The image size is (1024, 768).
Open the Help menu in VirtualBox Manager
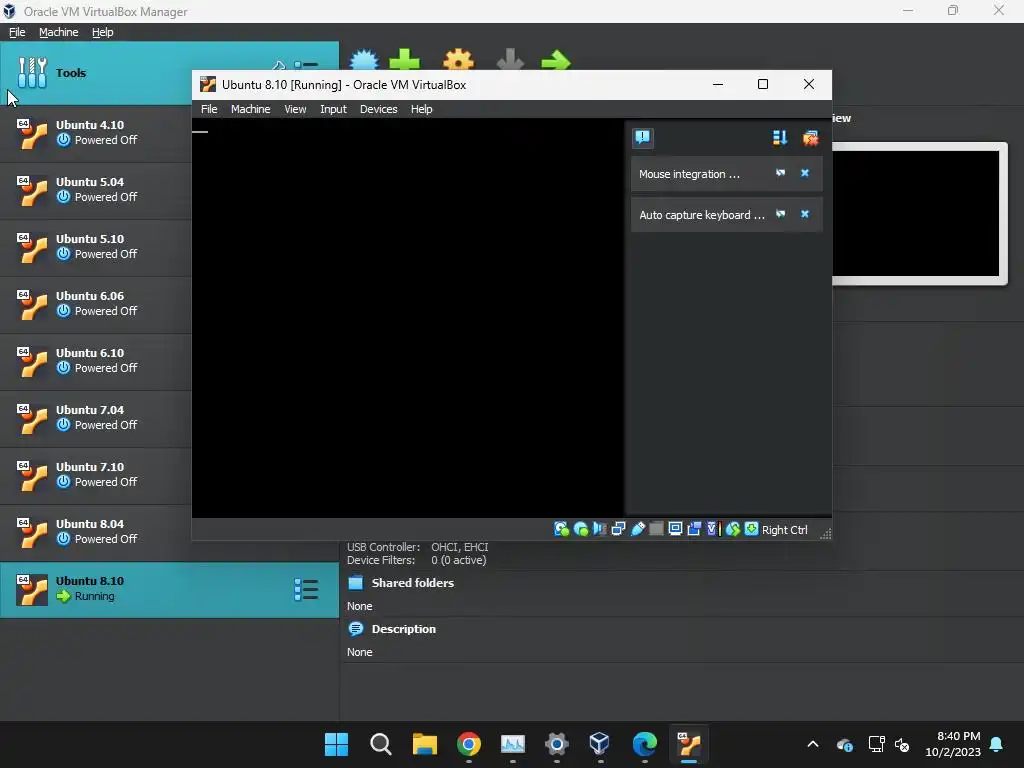tap(103, 32)
